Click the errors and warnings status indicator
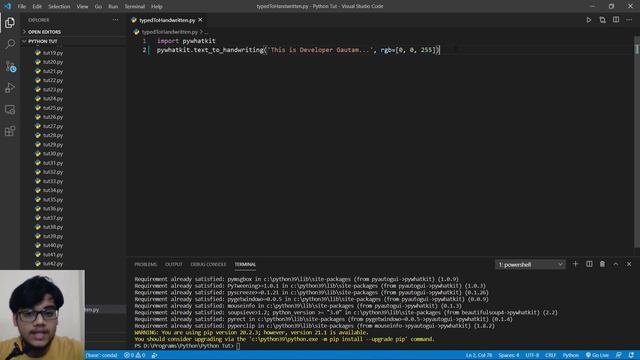The width and height of the screenshot is (640, 360). [135, 355]
